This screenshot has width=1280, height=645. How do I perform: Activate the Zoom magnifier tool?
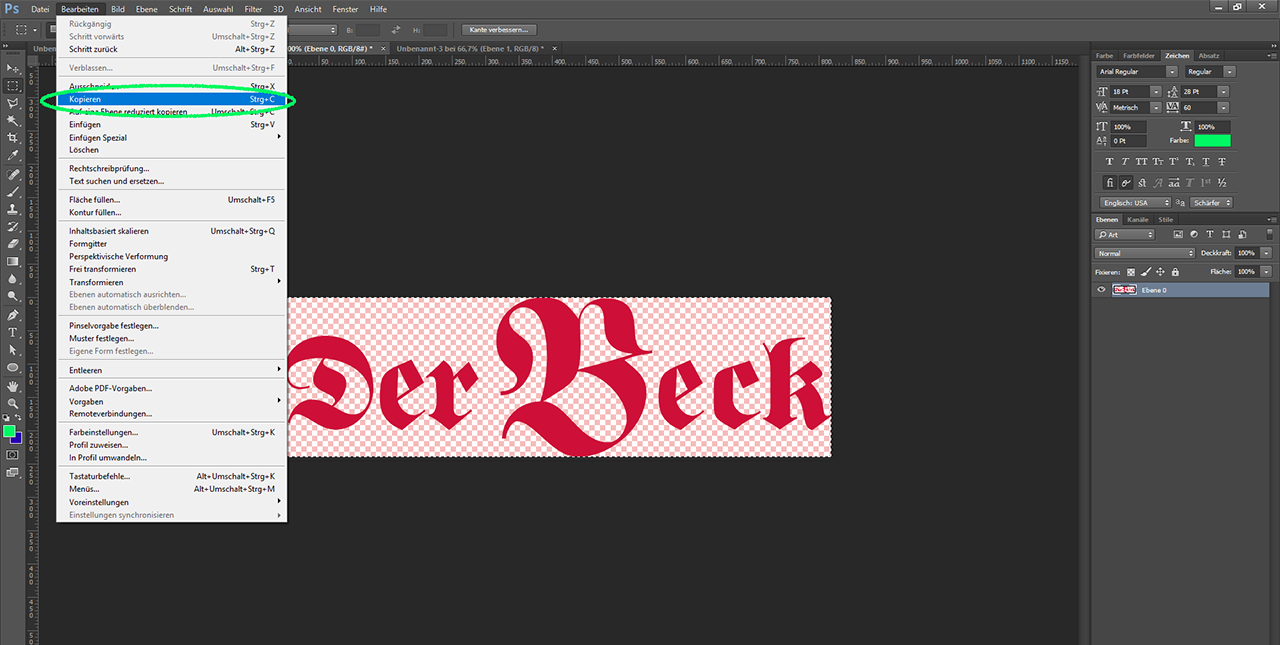click(x=14, y=403)
